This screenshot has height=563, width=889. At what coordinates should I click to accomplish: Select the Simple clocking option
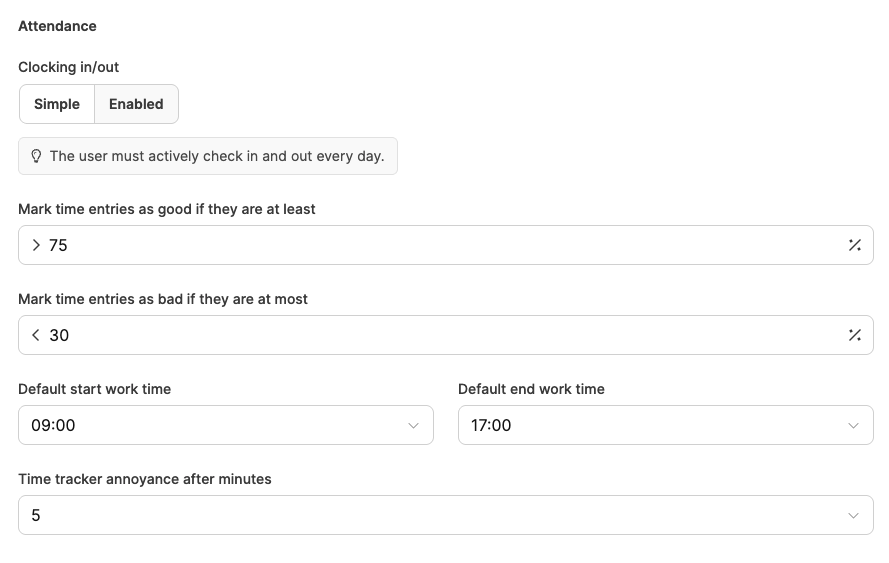(x=57, y=104)
